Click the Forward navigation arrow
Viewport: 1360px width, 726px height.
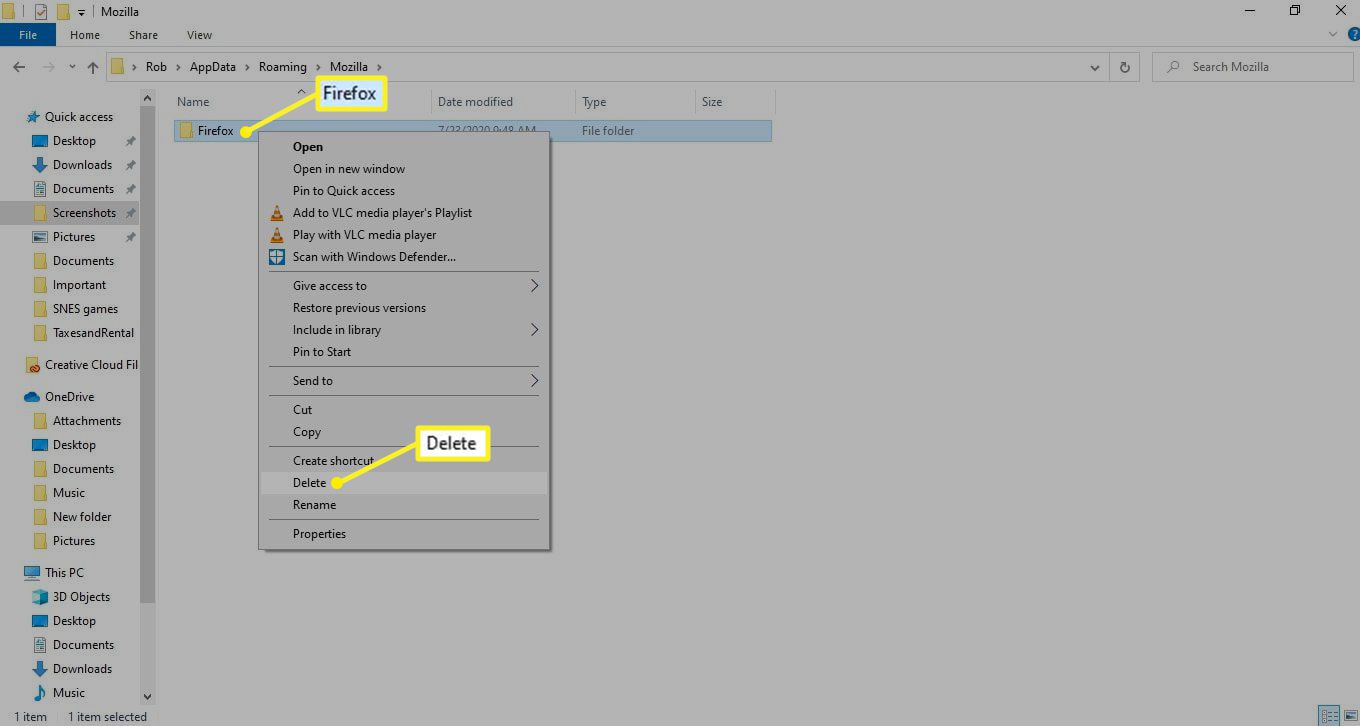[48, 67]
